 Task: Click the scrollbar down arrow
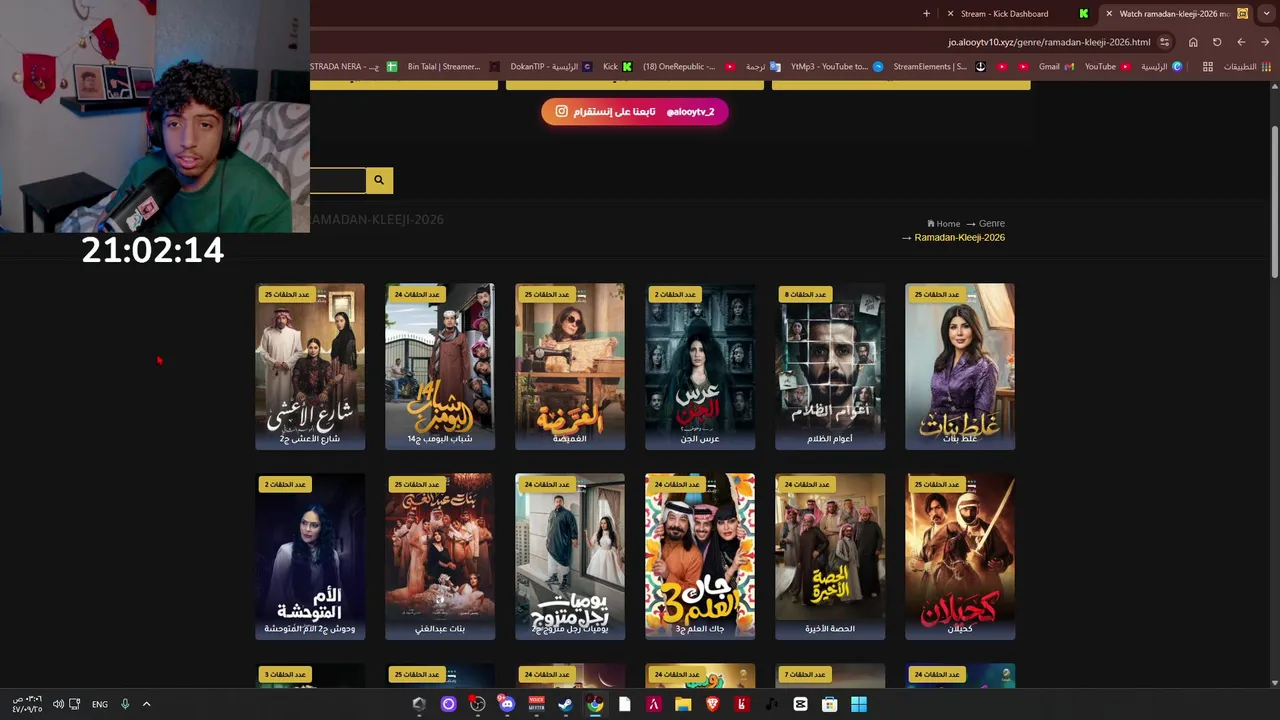click(x=1274, y=682)
